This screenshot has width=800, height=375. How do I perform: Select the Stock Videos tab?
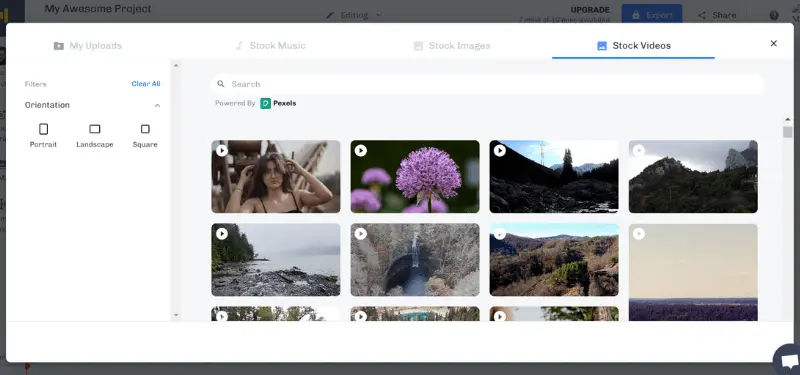(x=634, y=46)
